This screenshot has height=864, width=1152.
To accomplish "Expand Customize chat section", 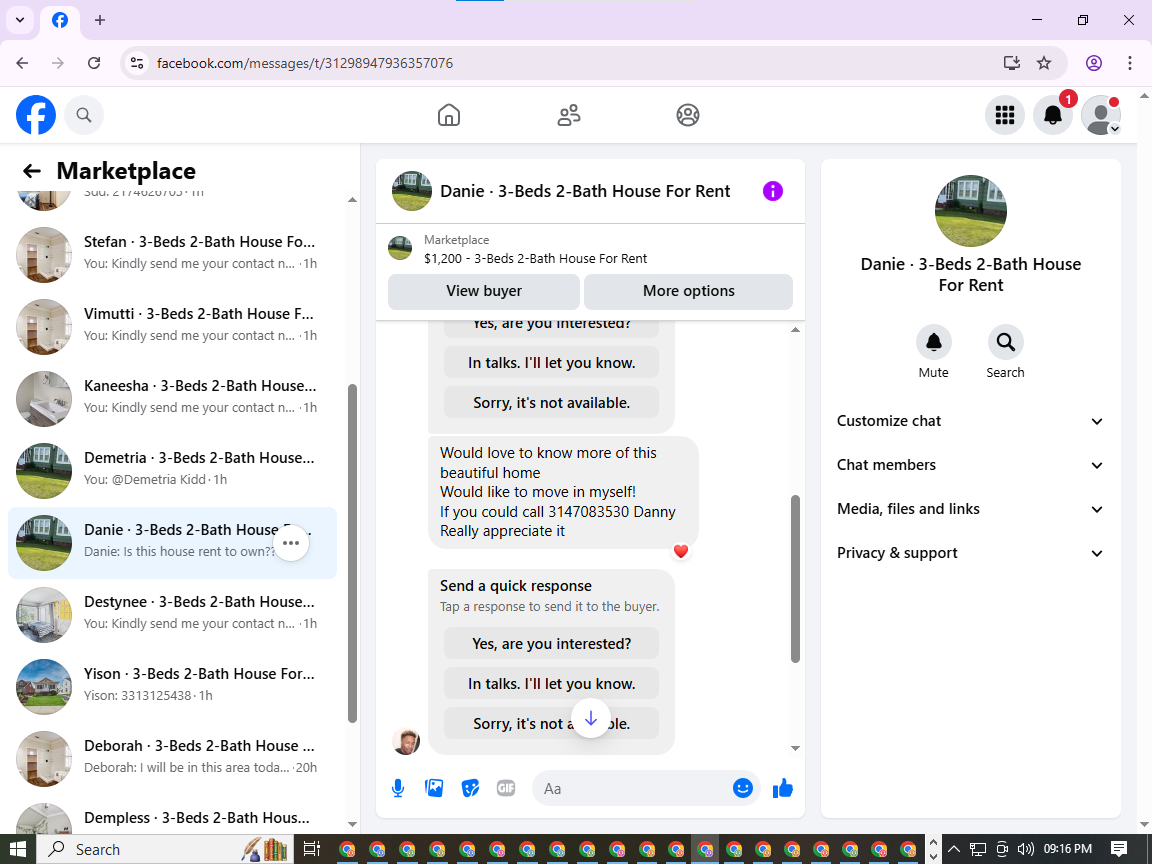I will 970,421.
